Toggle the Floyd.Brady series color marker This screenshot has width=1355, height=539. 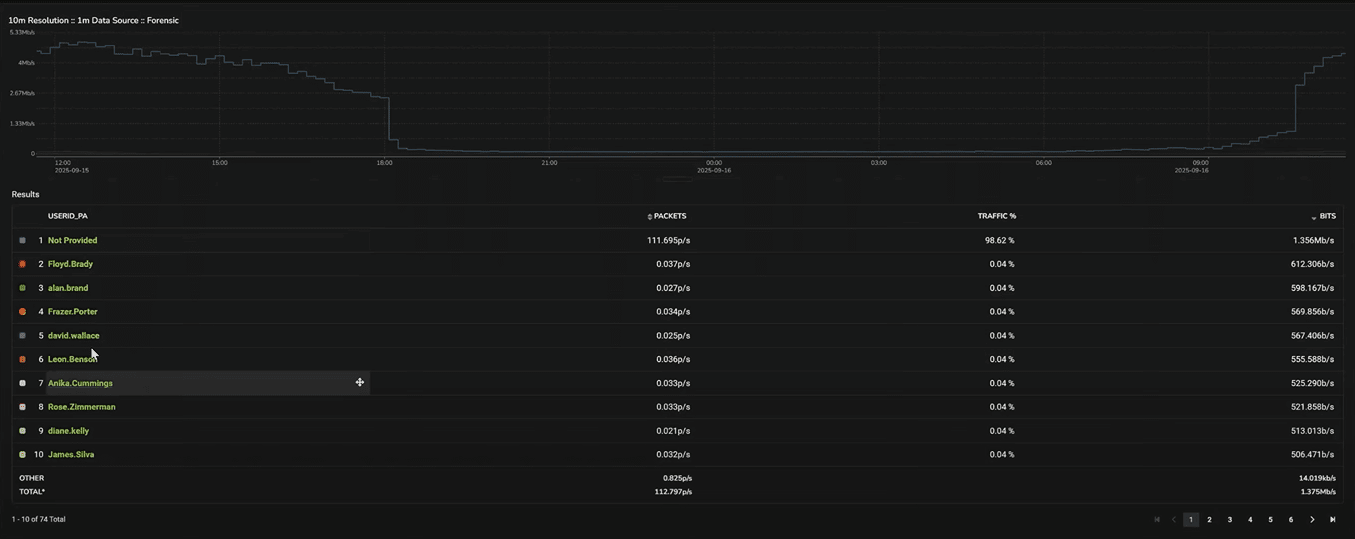pyautogui.click(x=23, y=264)
